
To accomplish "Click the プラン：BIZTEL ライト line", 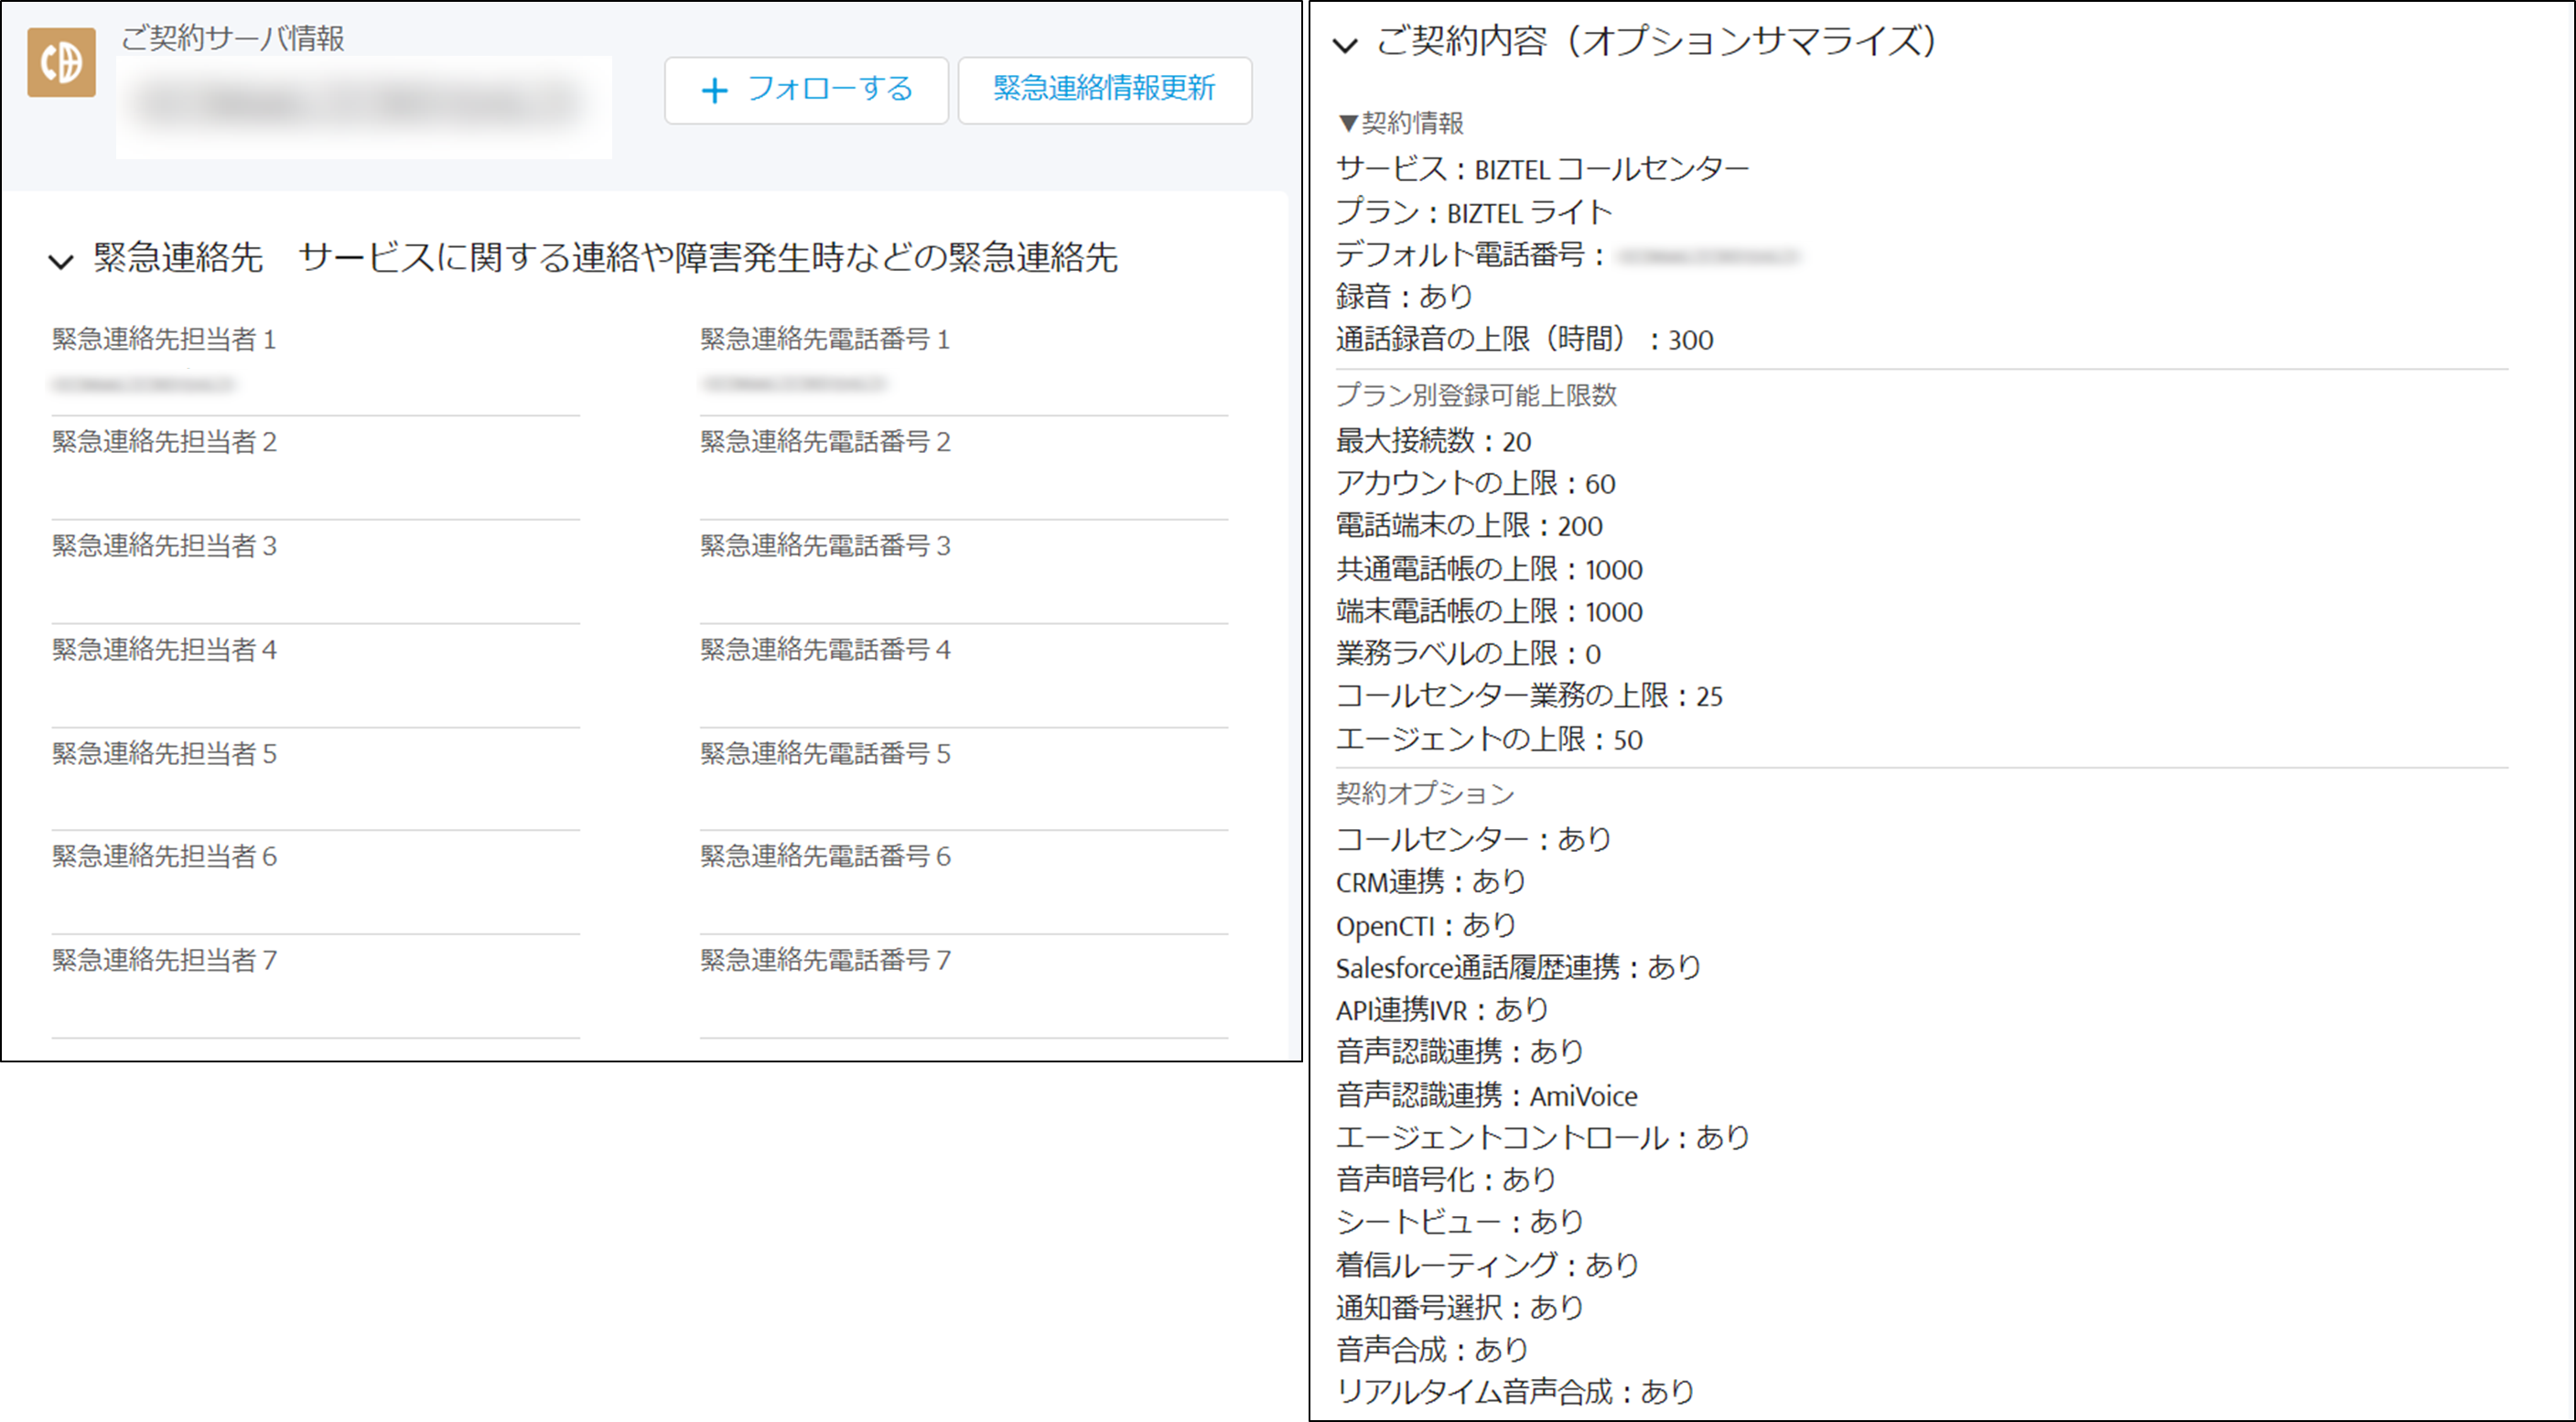I will (x=1474, y=212).
